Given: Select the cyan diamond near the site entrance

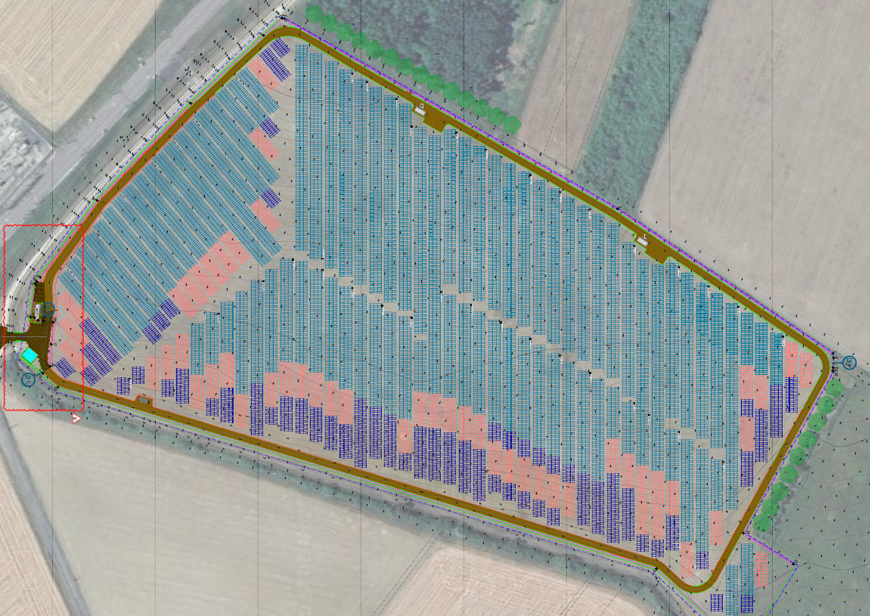Looking at the screenshot, I should coord(30,354).
